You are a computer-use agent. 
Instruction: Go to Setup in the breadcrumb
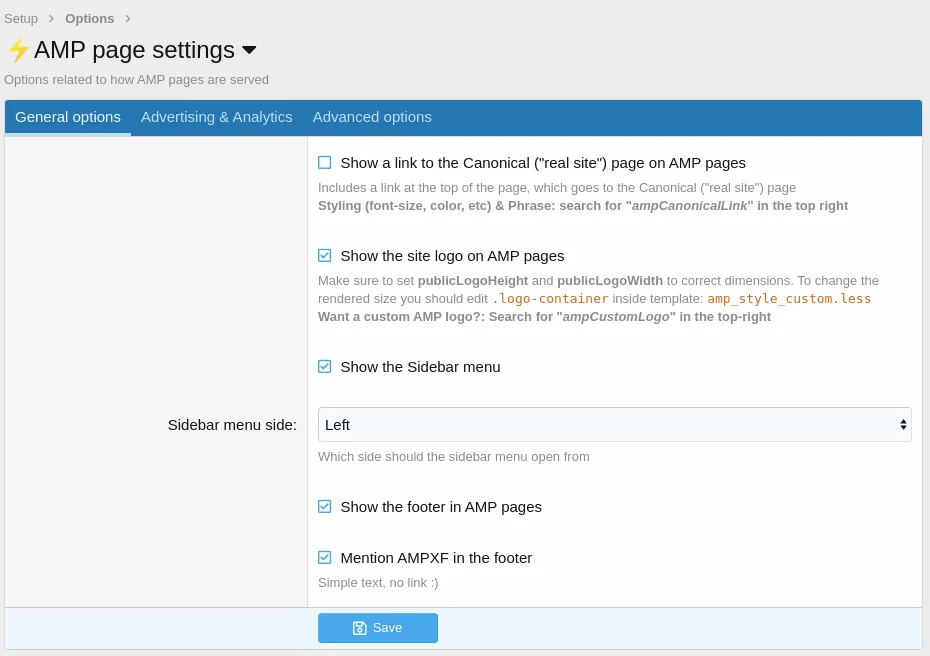[21, 19]
